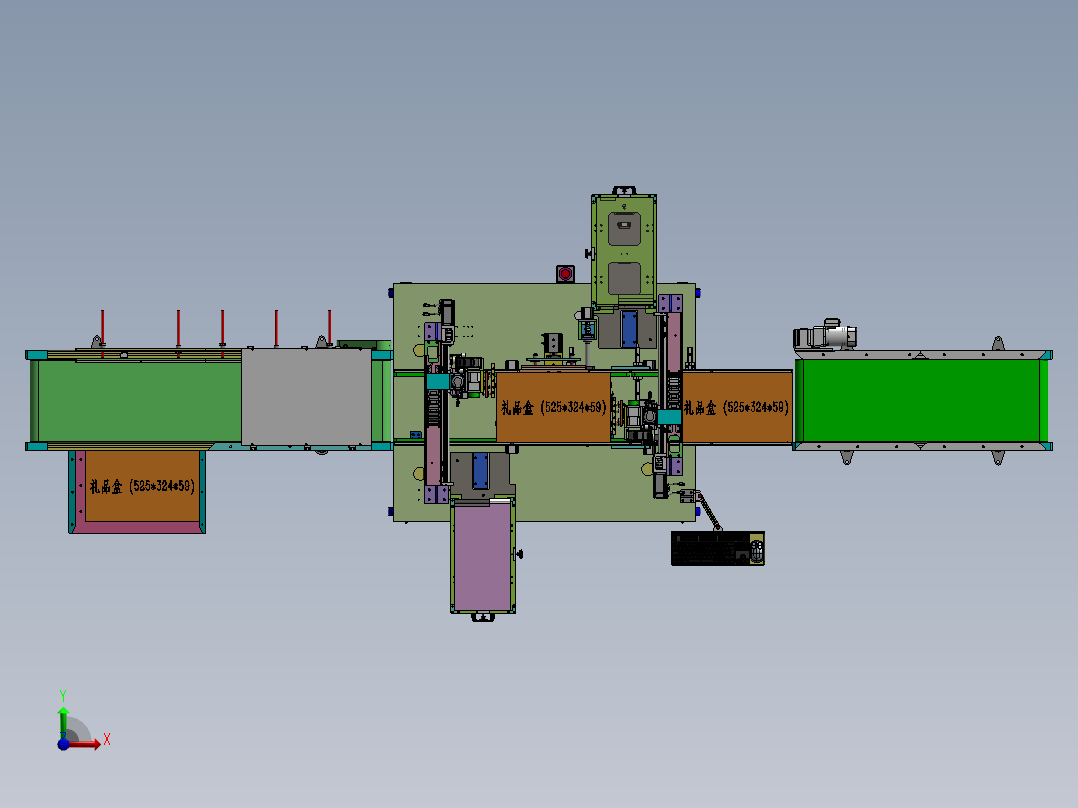The image size is (1078, 808).
Task: Select the handle atop the upper cabinet
Action: tap(624, 190)
